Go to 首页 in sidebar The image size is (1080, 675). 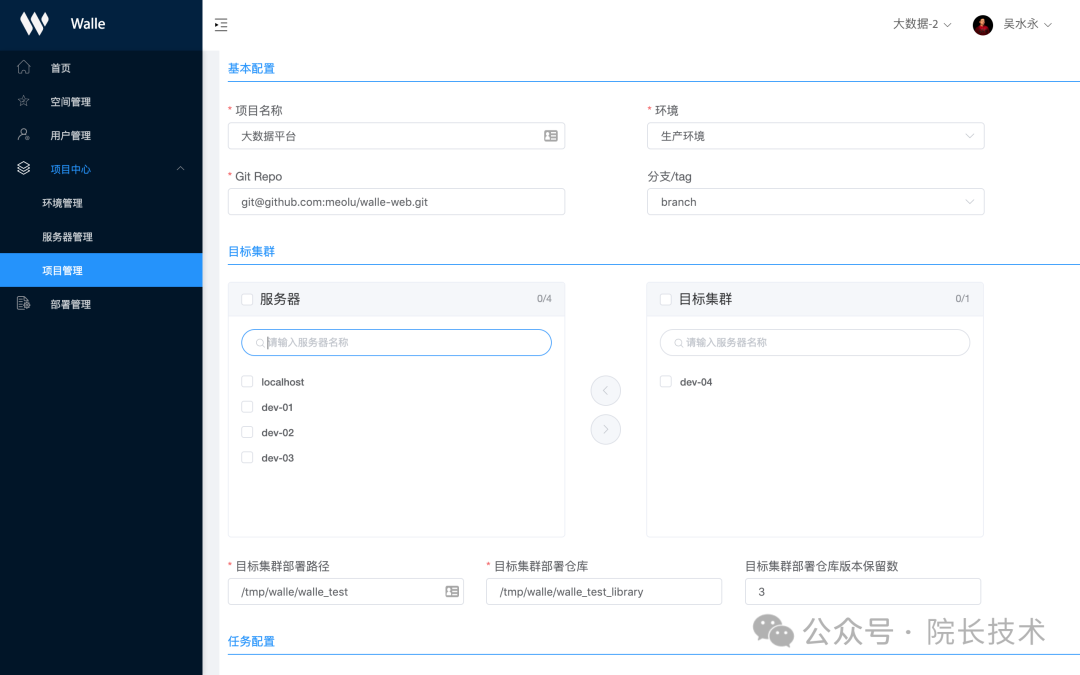pos(101,68)
